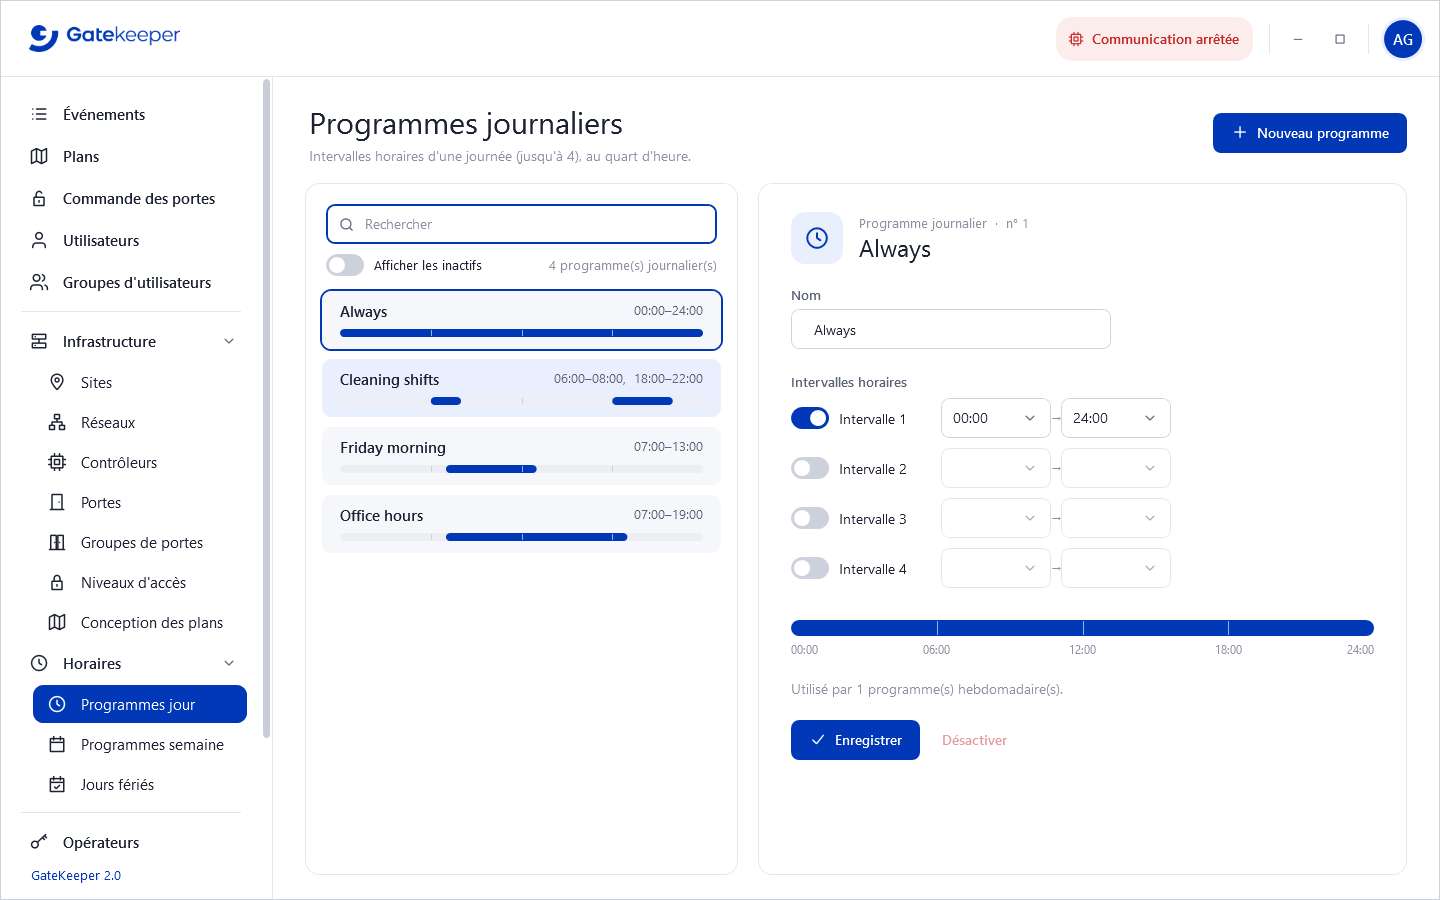The width and height of the screenshot is (1440, 900).
Task: Open Sites location pin icon
Action: 57,382
